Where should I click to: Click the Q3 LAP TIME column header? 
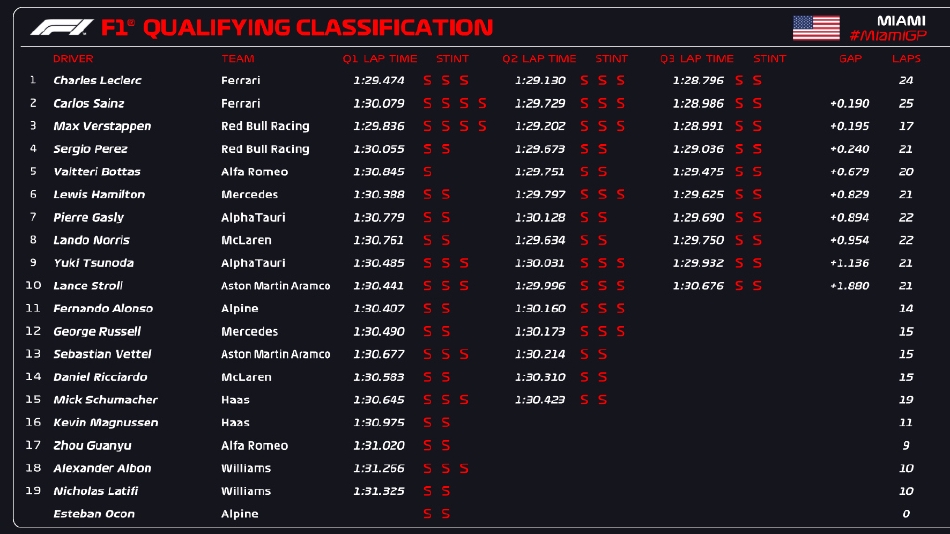pyautogui.click(x=697, y=59)
